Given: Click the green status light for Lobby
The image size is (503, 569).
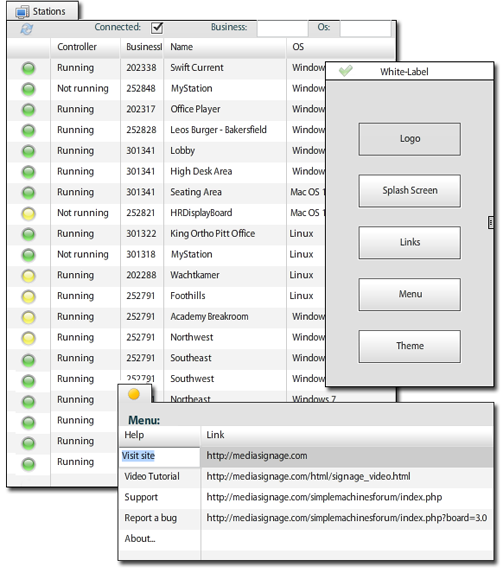Looking at the screenshot, I should click(28, 151).
